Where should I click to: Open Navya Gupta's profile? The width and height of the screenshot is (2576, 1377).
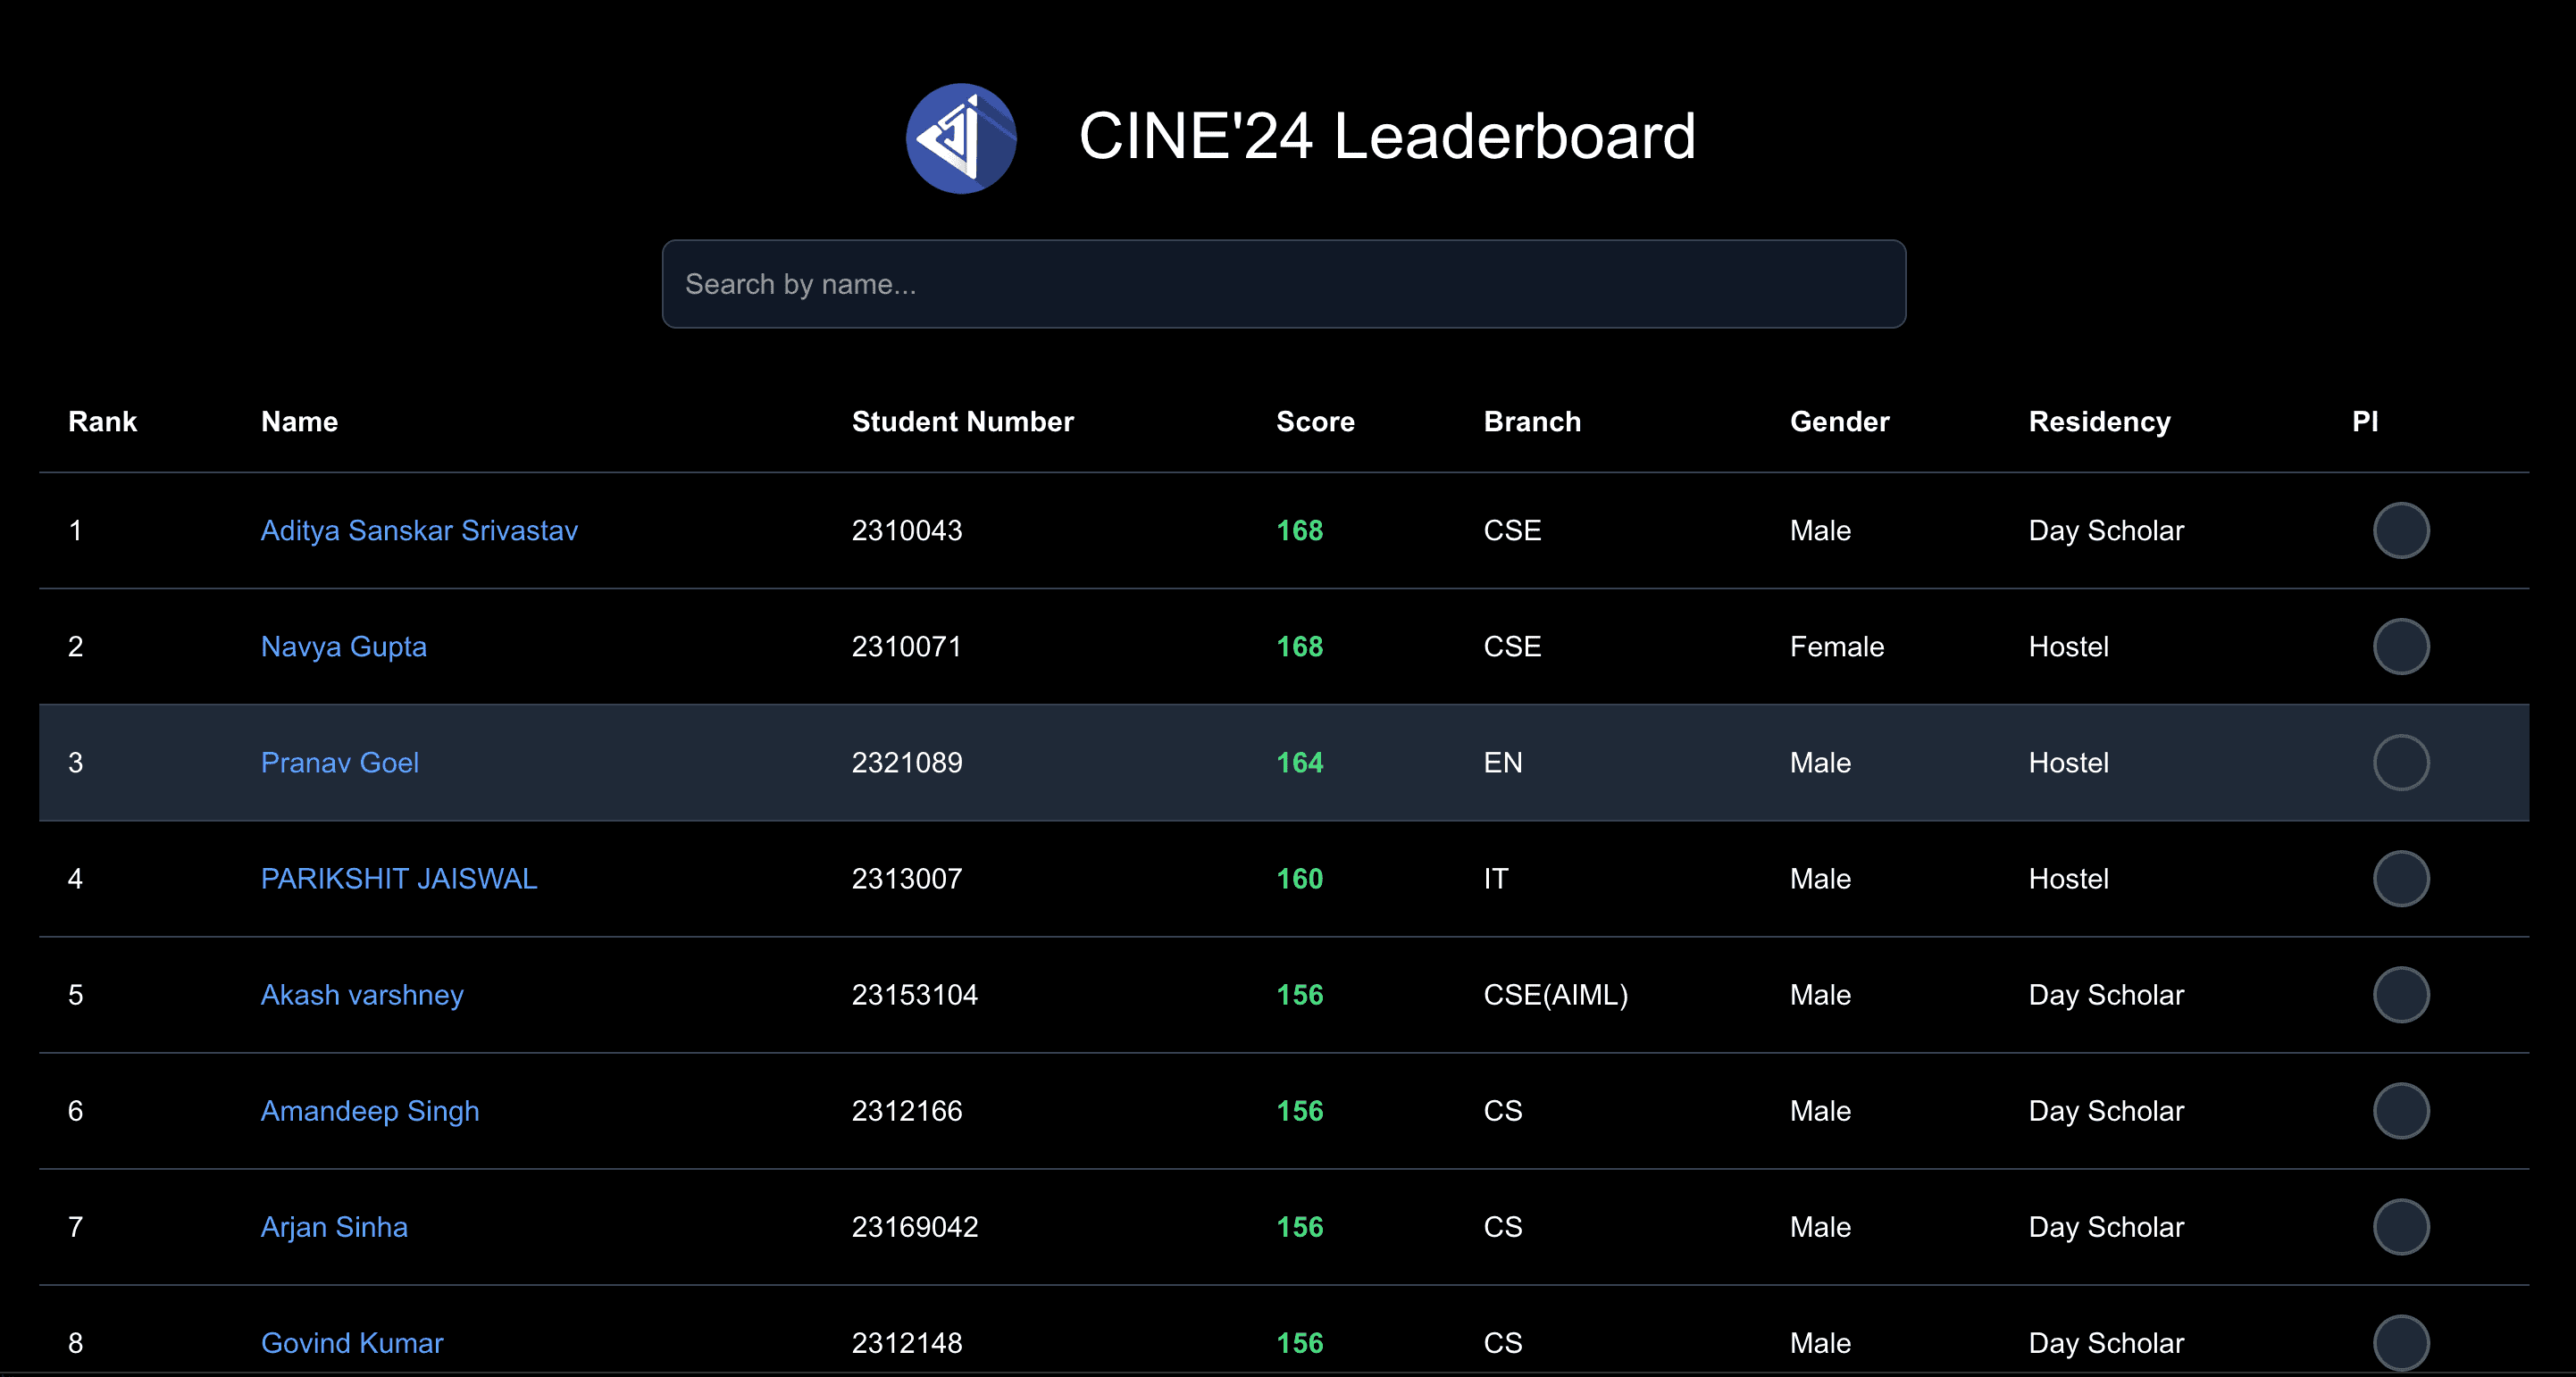click(x=343, y=646)
